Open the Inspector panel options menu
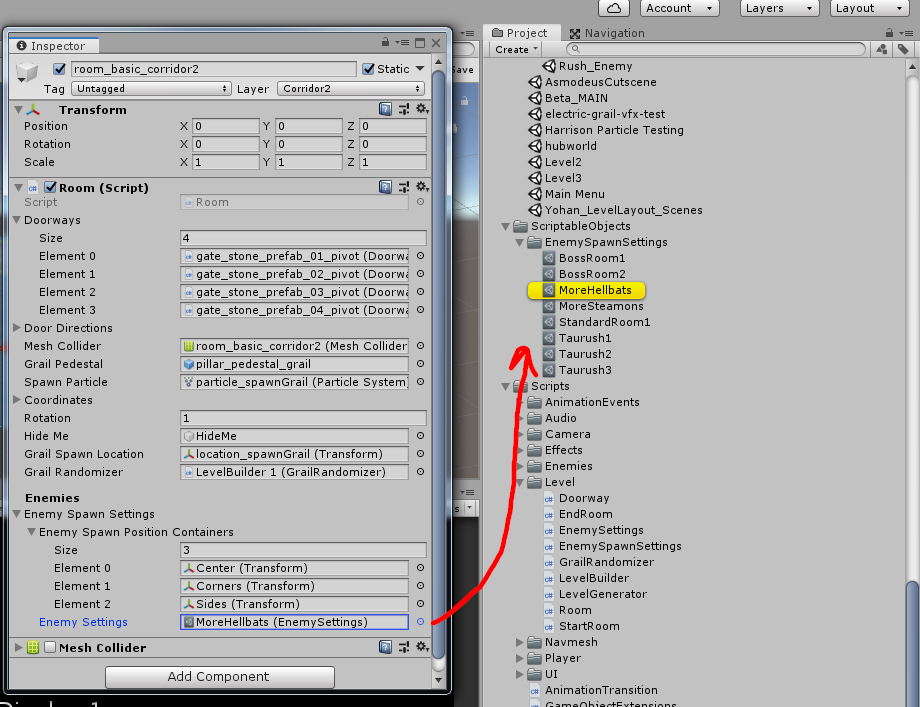This screenshot has height=707, width=920. (x=402, y=42)
